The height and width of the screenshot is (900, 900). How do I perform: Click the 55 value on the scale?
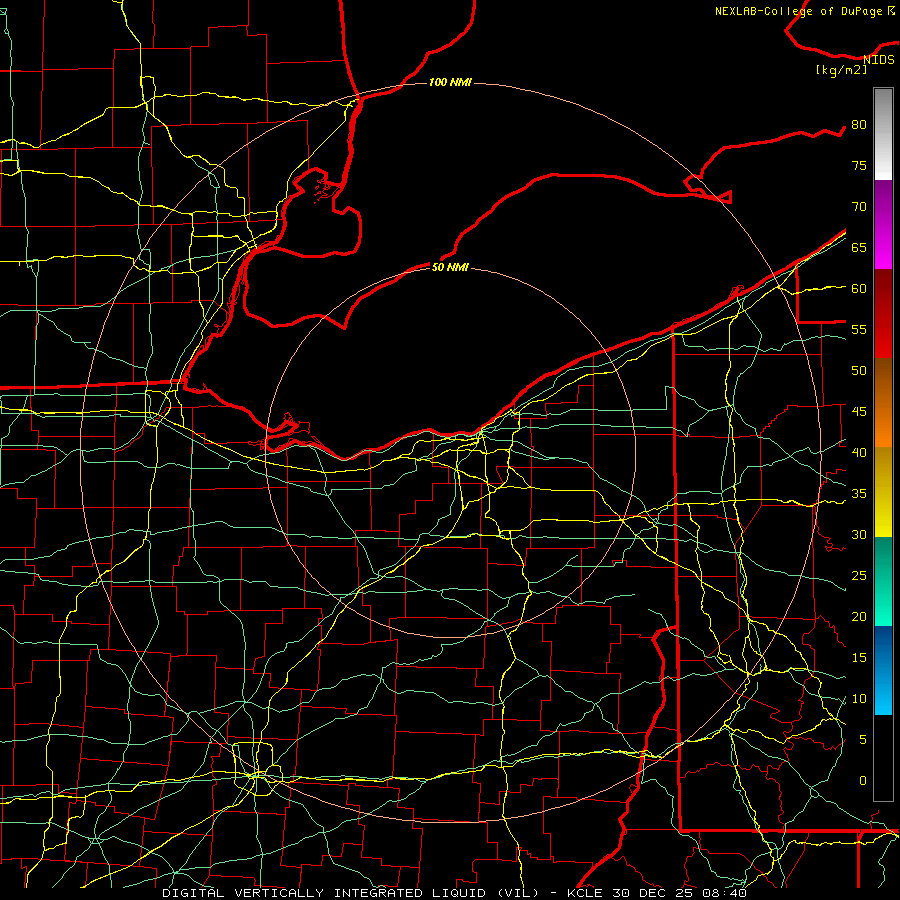[x=859, y=329]
